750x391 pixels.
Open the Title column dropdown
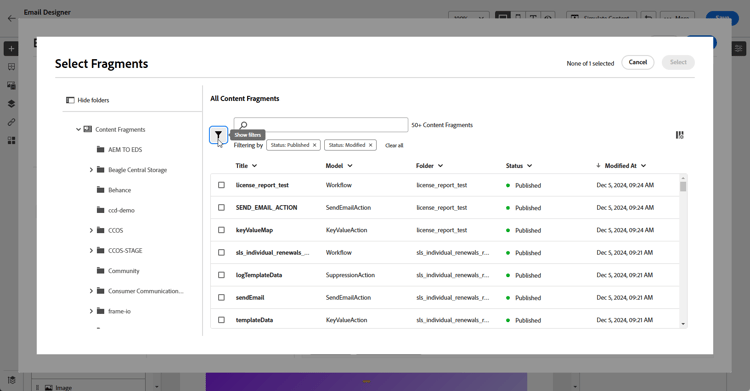click(254, 166)
